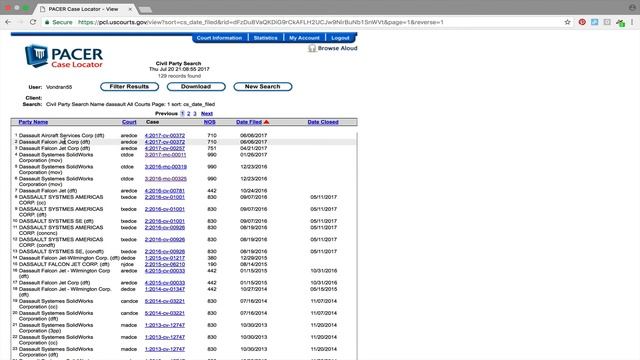Click filed date 04/21/2017
Screen dimensions: 640x360
click(x=253, y=149)
